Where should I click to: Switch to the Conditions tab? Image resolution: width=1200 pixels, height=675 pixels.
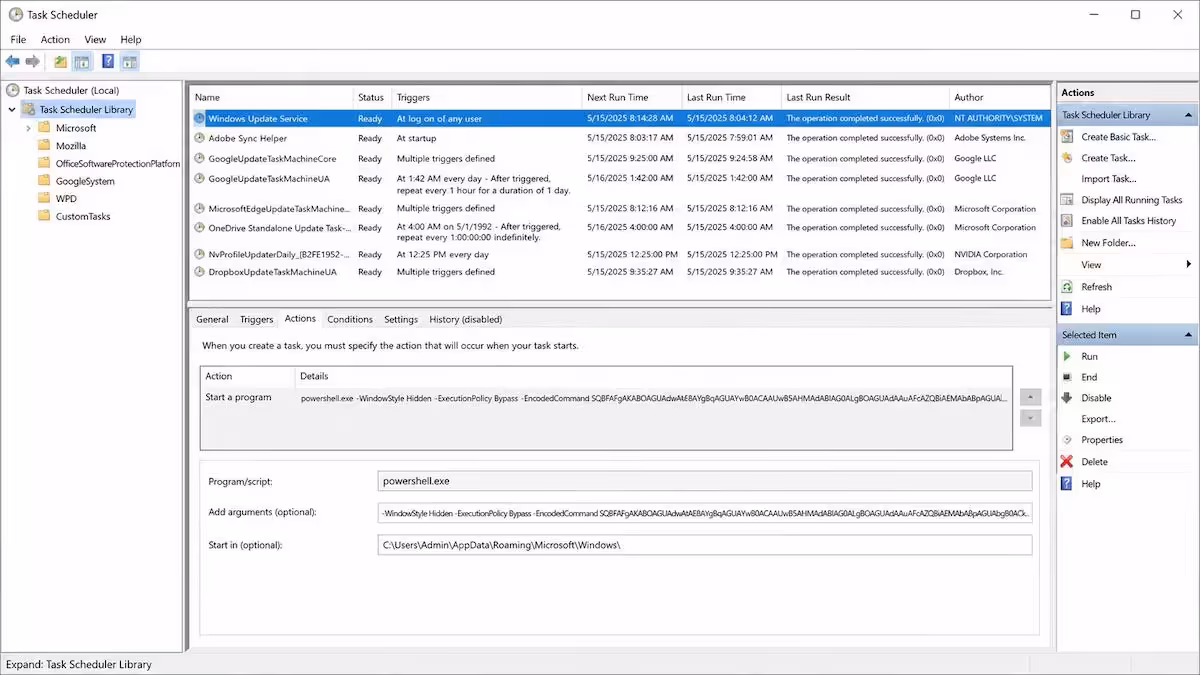tap(350, 319)
